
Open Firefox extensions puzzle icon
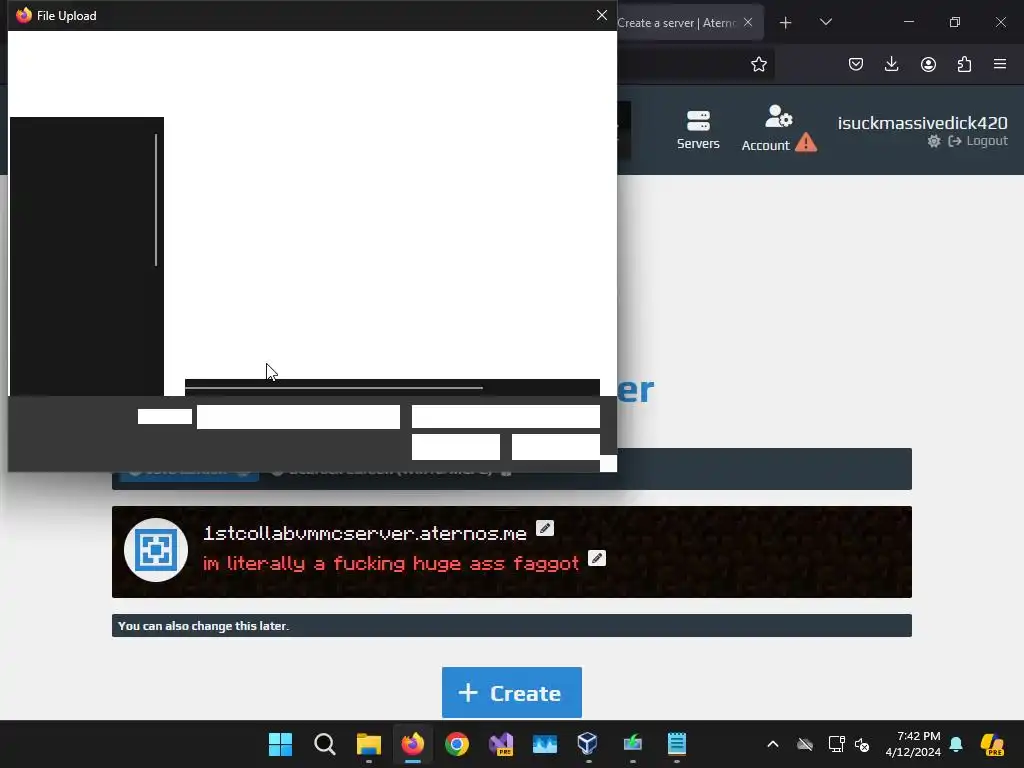964,64
